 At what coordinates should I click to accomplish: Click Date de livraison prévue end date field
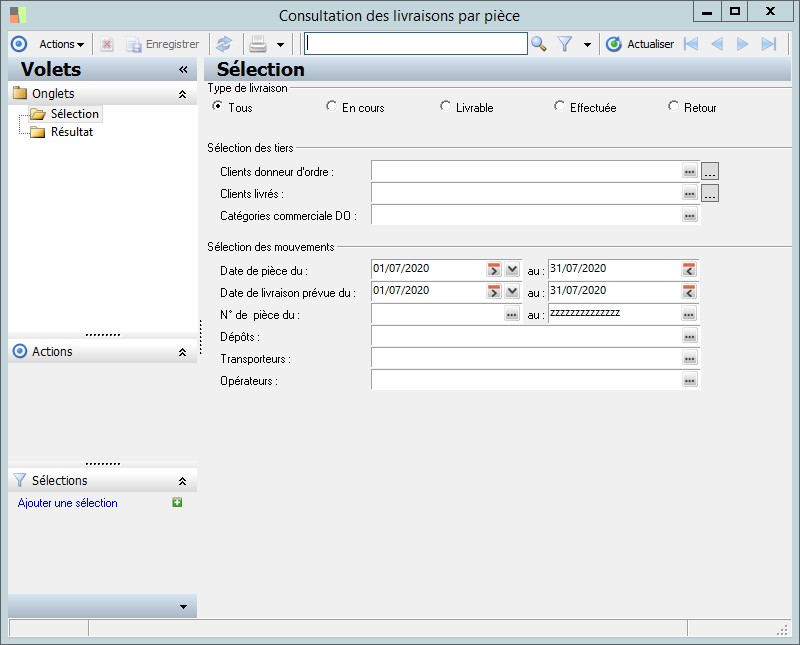coord(614,291)
